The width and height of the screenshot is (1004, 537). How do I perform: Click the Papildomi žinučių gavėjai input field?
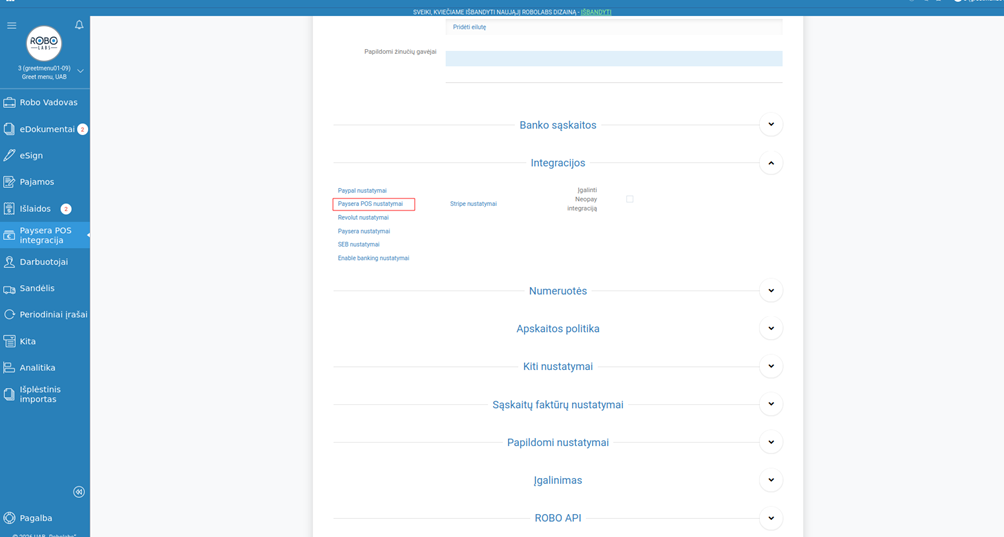pos(614,58)
